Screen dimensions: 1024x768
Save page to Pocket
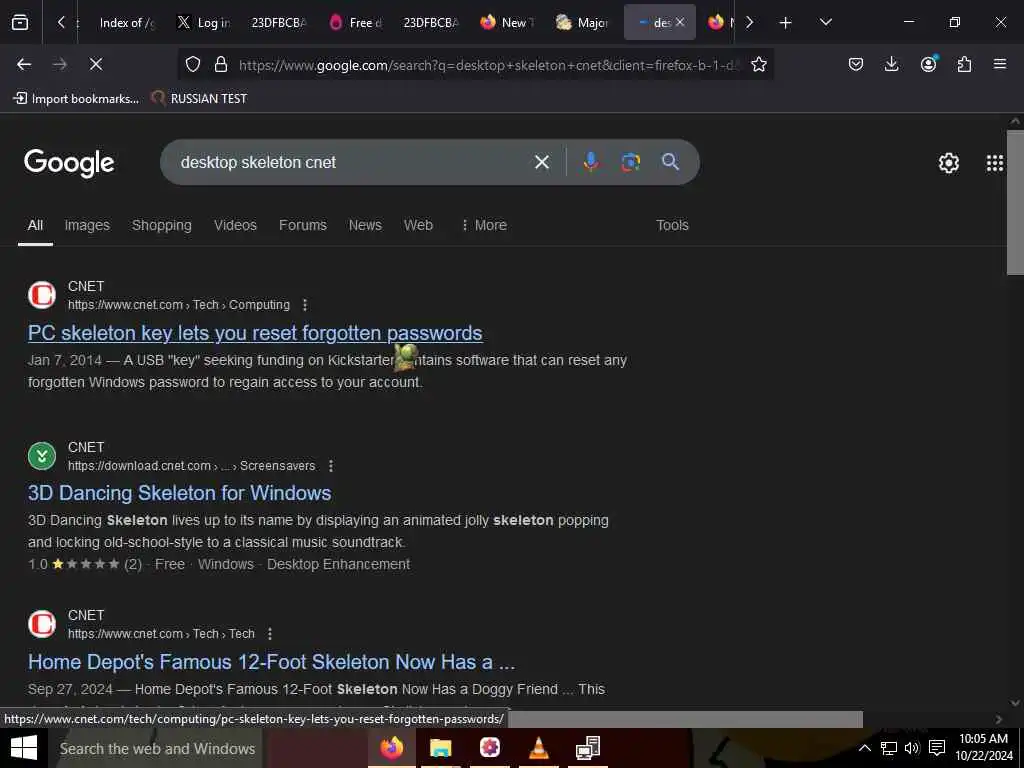click(856, 64)
